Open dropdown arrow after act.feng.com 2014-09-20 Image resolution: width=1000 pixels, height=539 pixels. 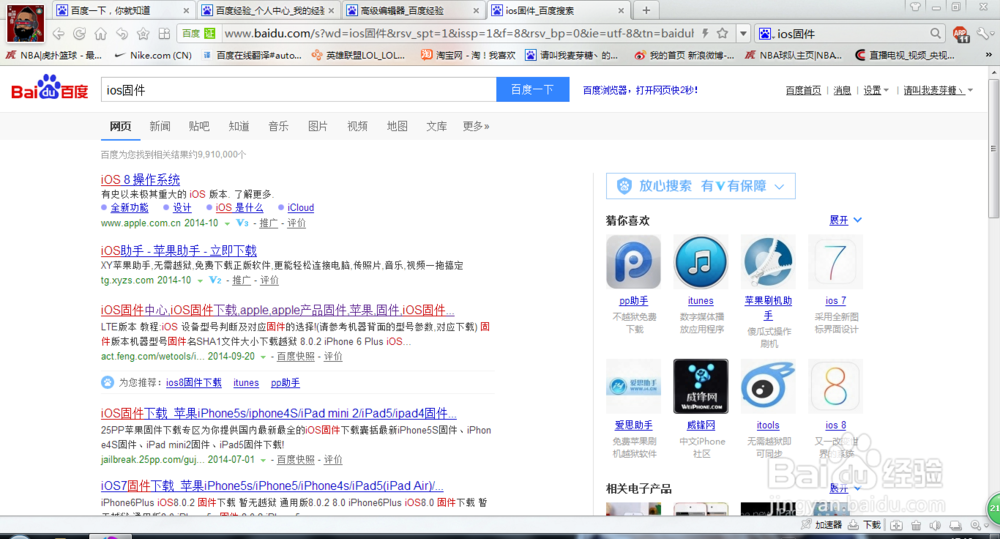263,357
